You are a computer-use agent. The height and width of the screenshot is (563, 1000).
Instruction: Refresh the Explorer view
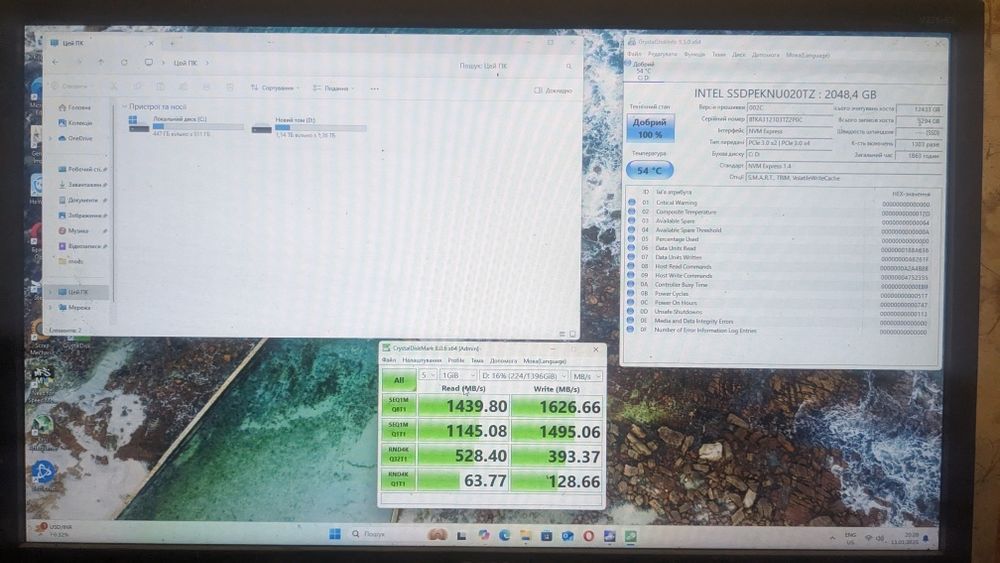pos(124,62)
